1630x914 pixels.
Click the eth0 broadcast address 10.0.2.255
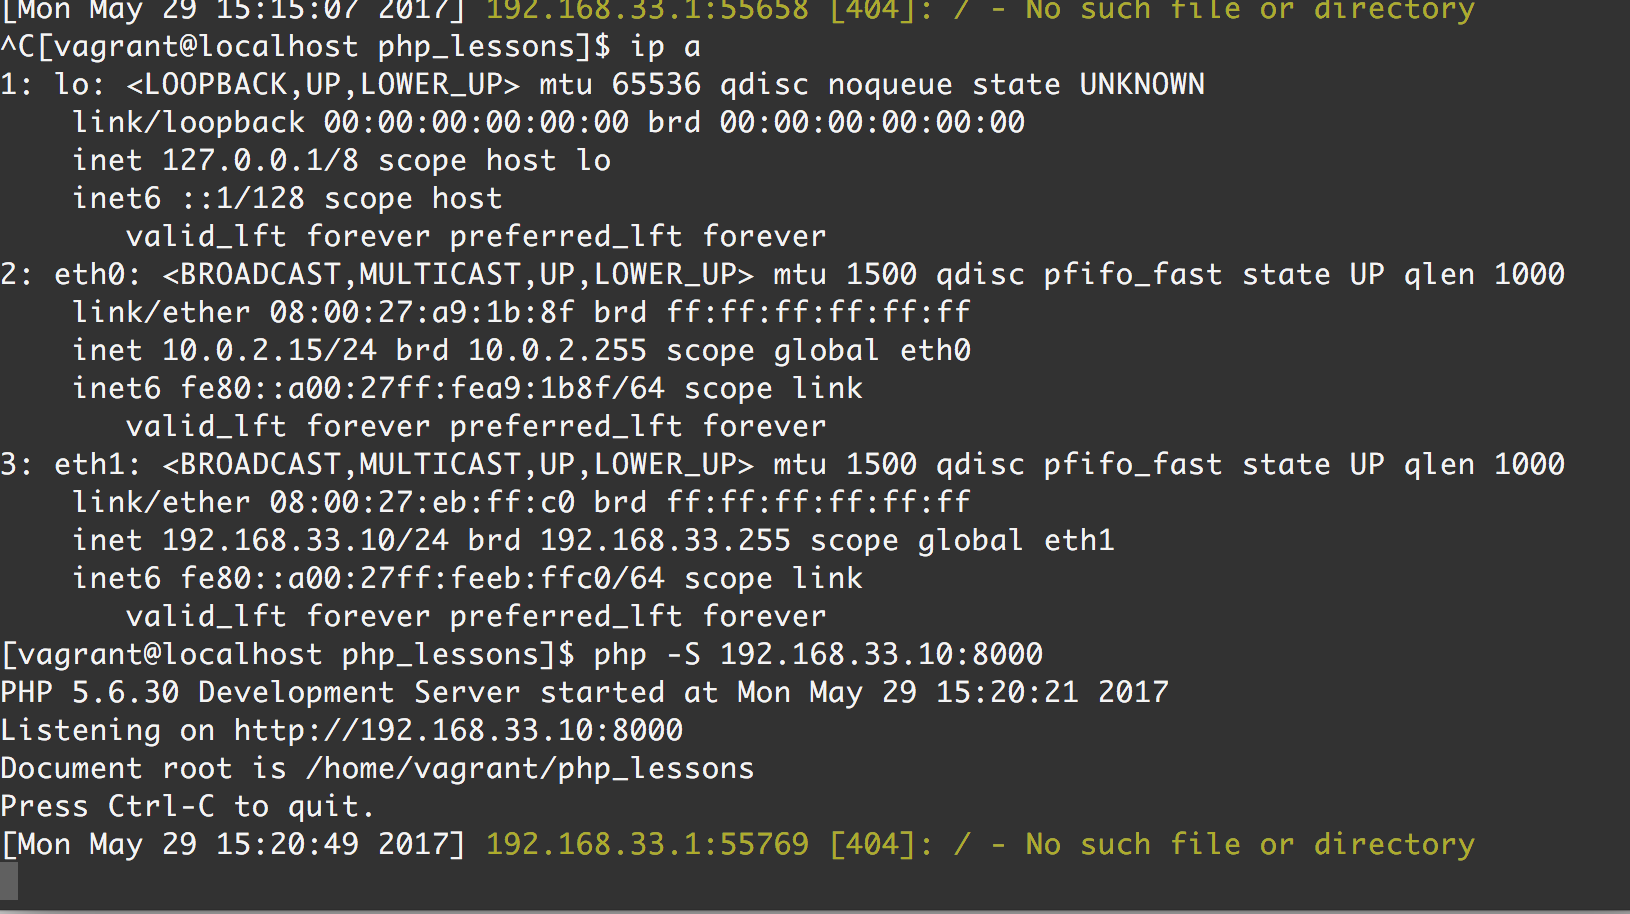pyautogui.click(x=557, y=351)
